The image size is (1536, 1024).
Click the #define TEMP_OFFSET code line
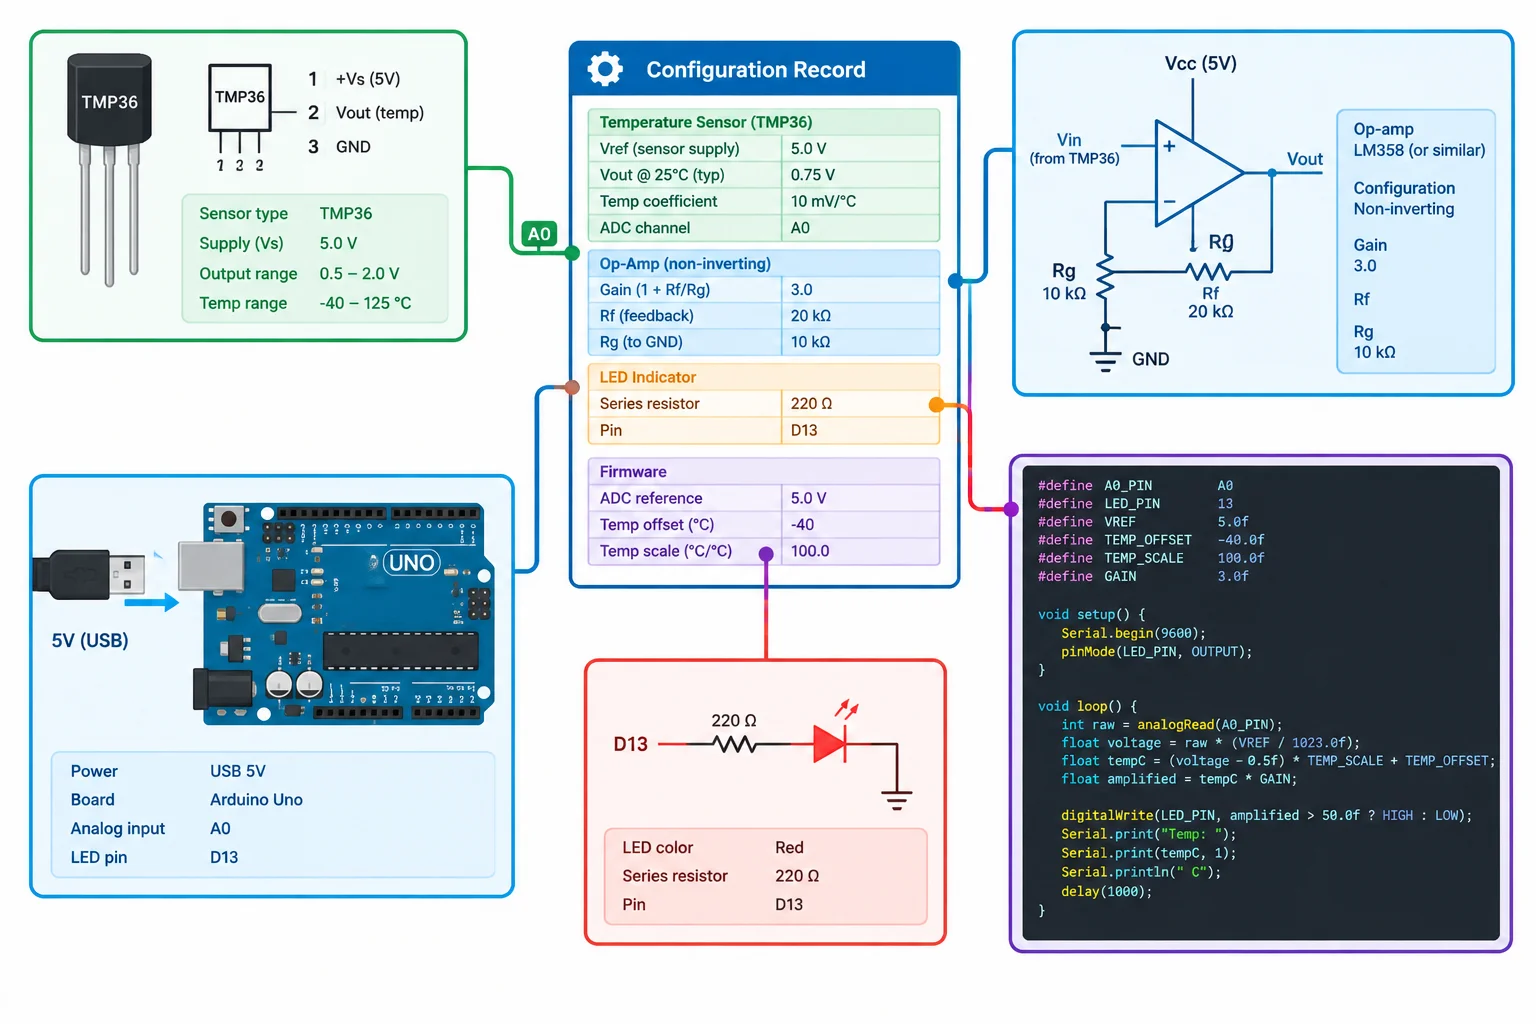(1151, 540)
